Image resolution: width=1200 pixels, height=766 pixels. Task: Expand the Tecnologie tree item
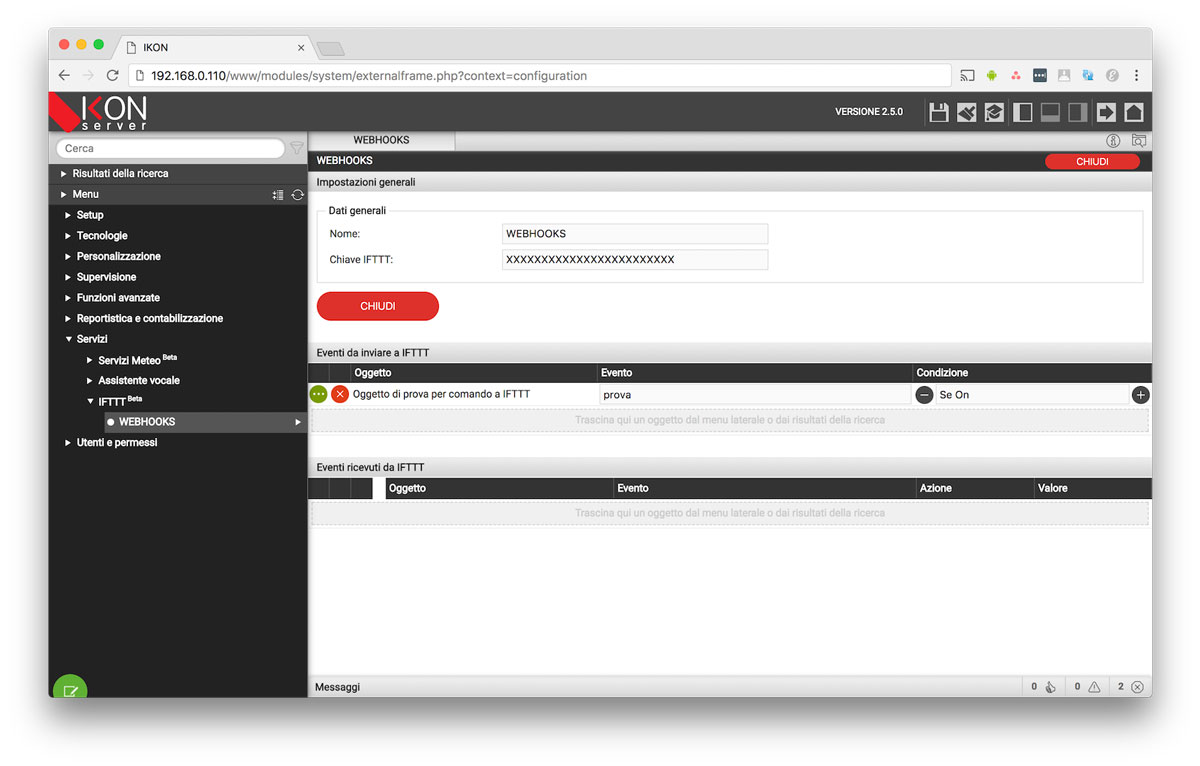[68, 236]
